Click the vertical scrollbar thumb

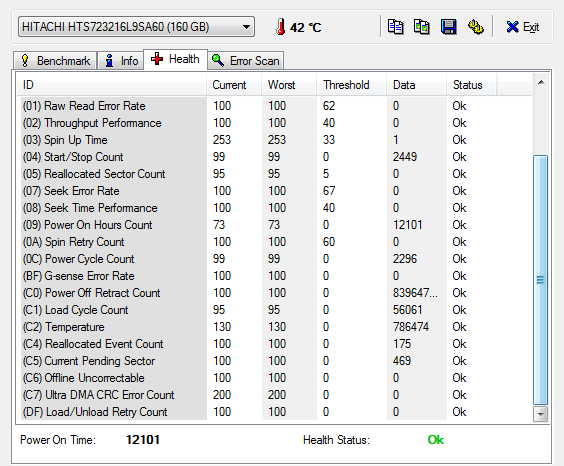(541, 280)
